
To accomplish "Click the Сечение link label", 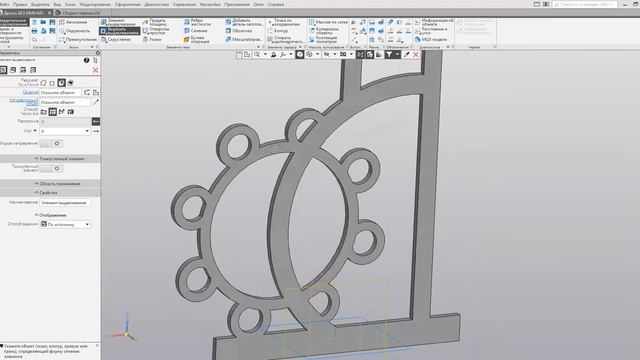I will (31, 92).
